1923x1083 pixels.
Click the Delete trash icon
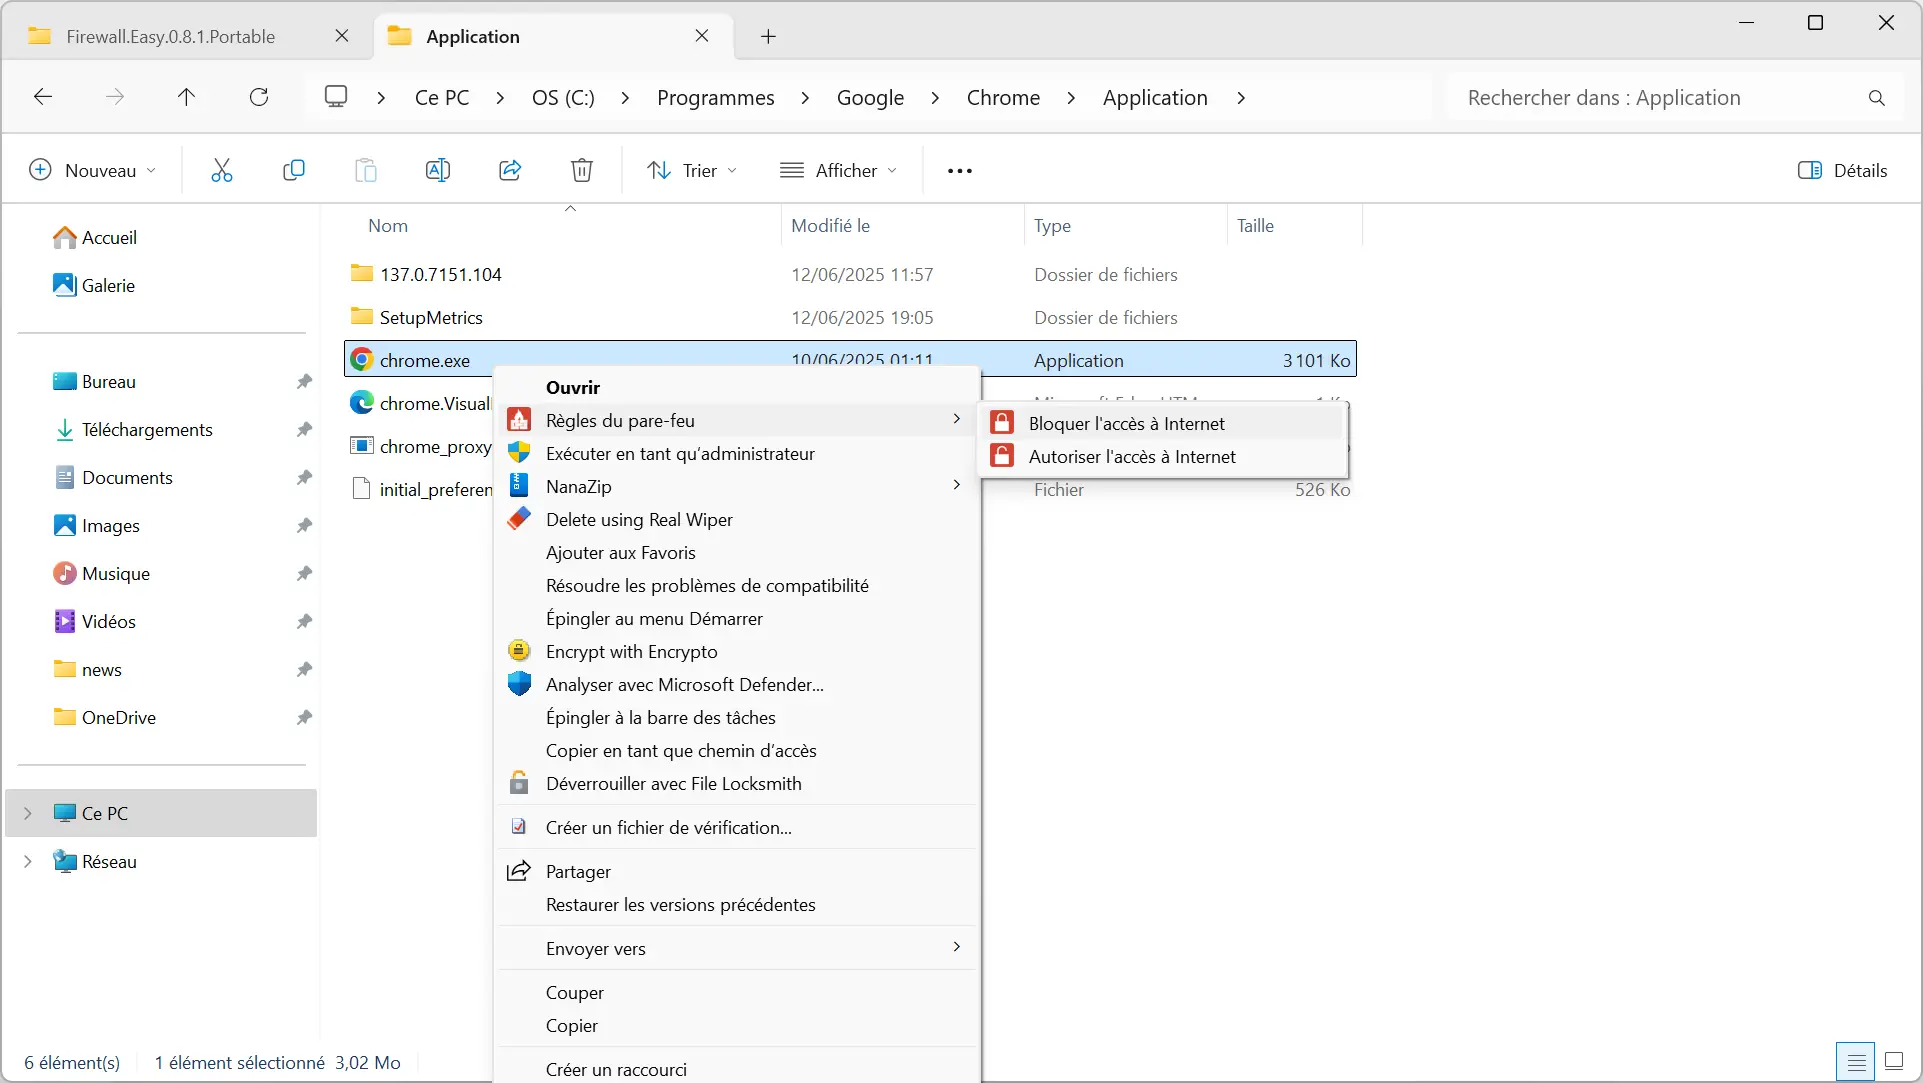(x=582, y=170)
